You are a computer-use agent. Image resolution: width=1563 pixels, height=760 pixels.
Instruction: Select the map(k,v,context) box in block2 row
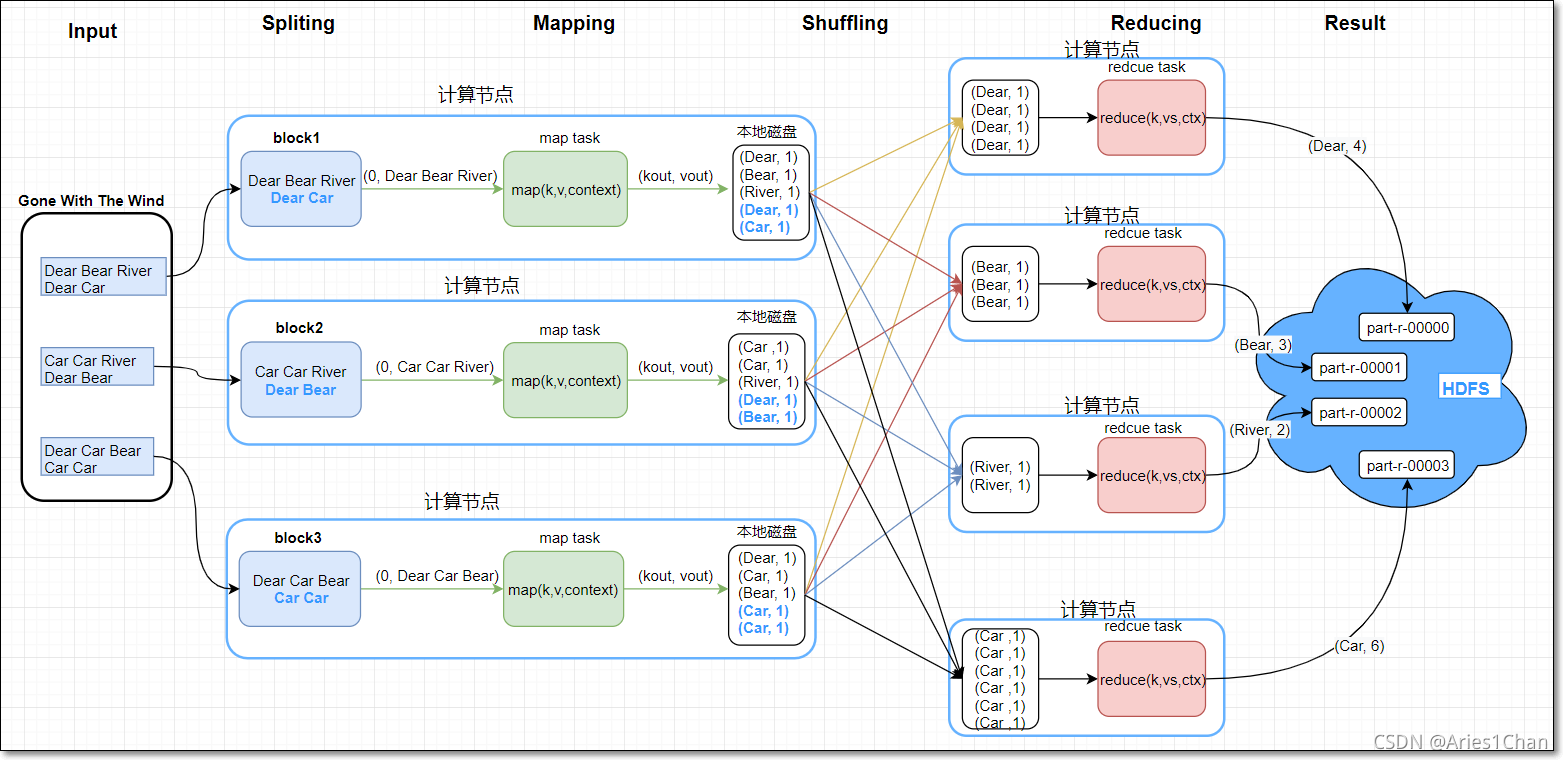click(565, 380)
